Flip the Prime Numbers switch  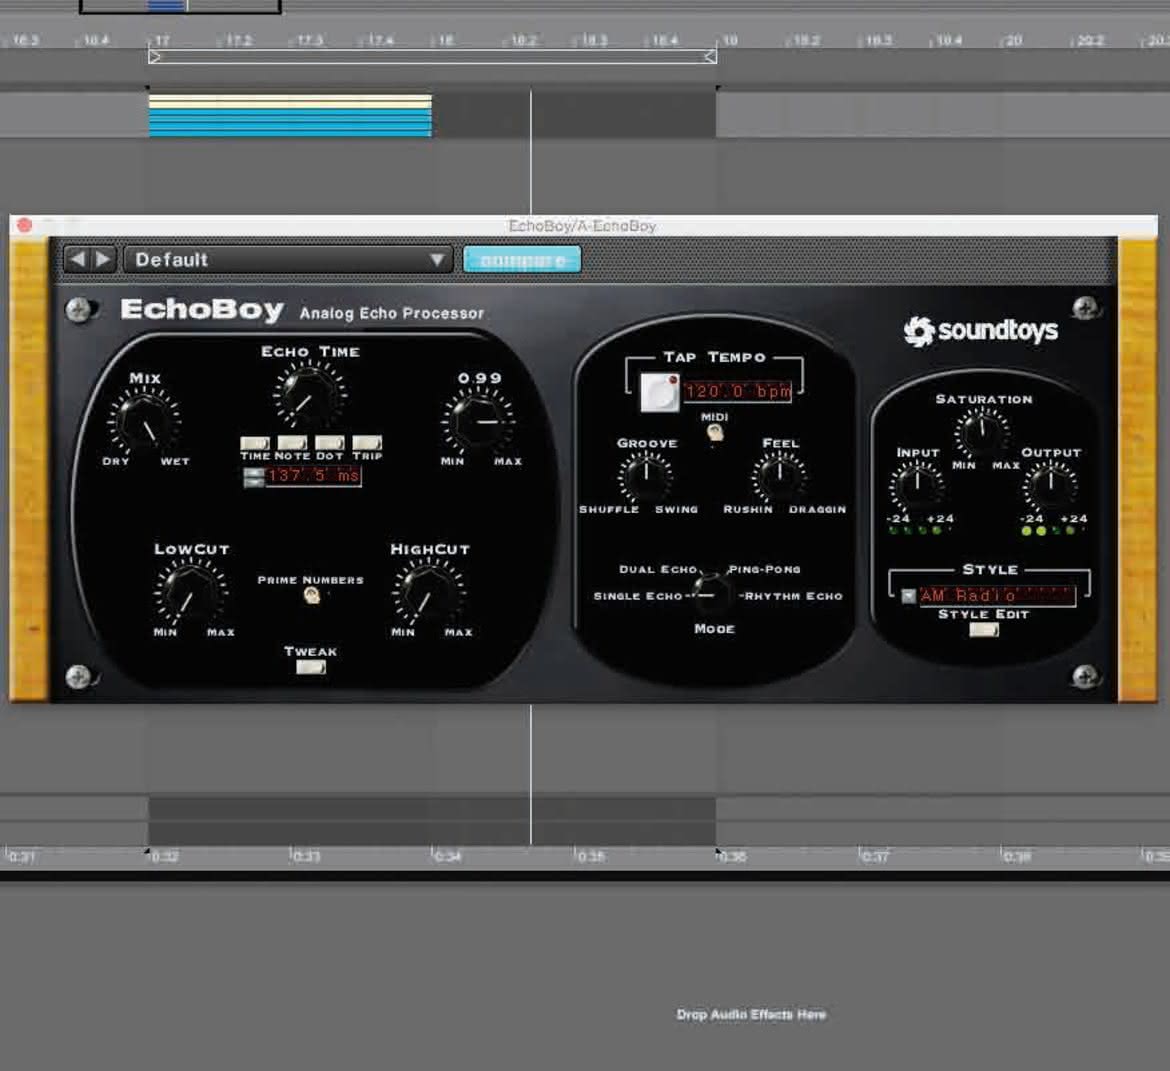coord(312,595)
